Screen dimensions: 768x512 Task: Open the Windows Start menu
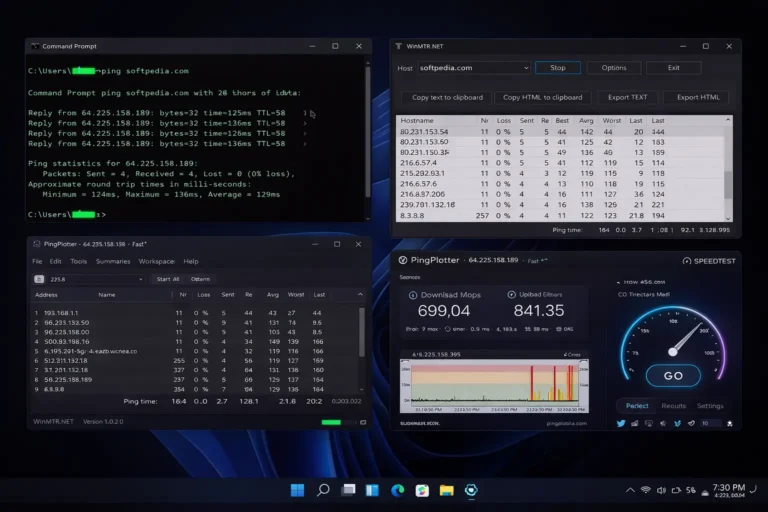click(x=297, y=490)
